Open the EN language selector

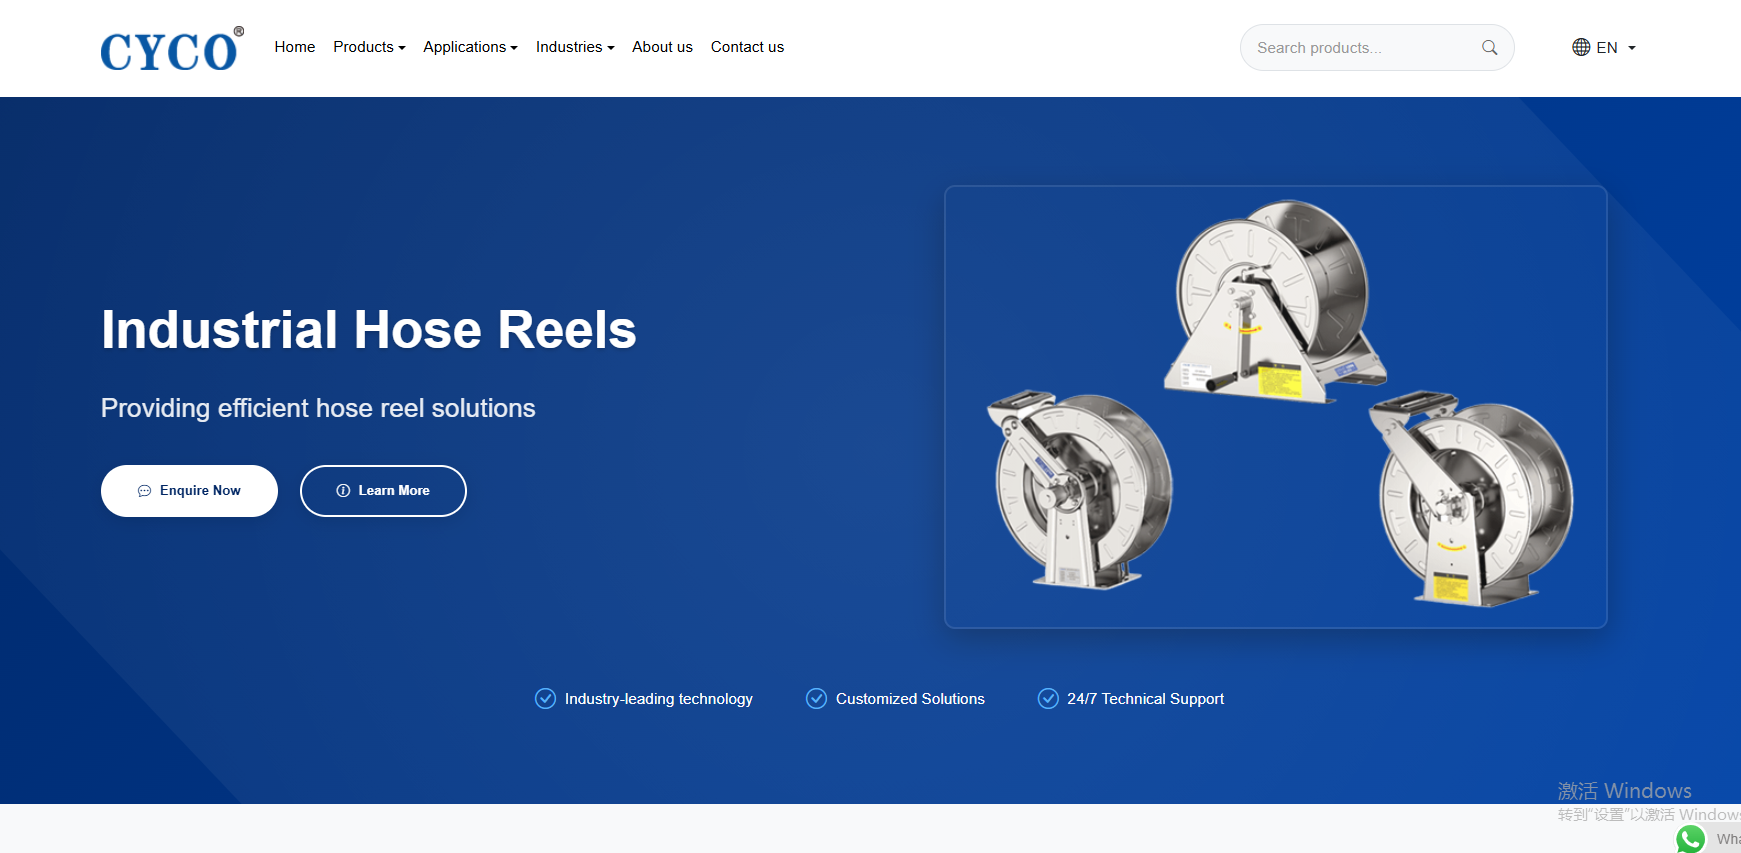[x=1604, y=47]
